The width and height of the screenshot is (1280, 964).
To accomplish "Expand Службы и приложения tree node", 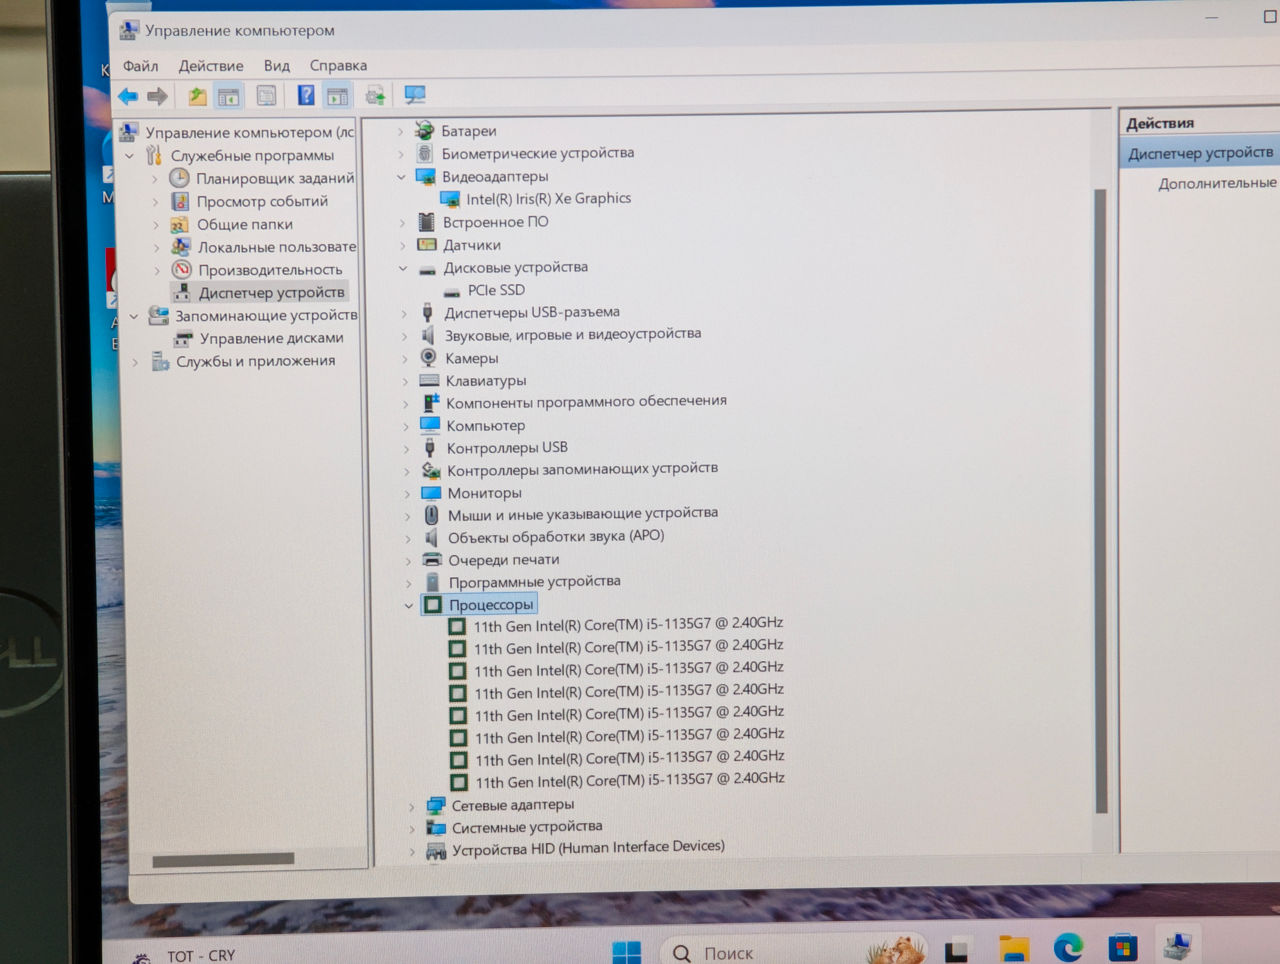I will tap(135, 362).
